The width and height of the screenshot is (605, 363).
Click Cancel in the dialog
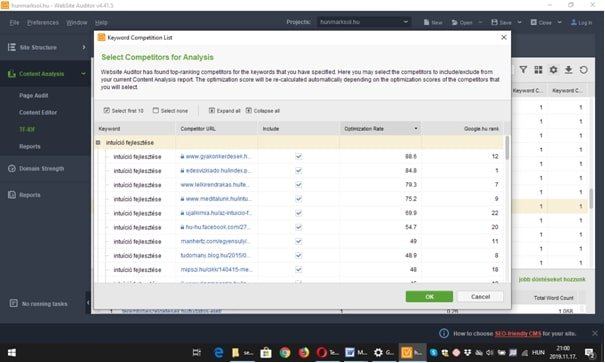pyautogui.click(x=480, y=296)
